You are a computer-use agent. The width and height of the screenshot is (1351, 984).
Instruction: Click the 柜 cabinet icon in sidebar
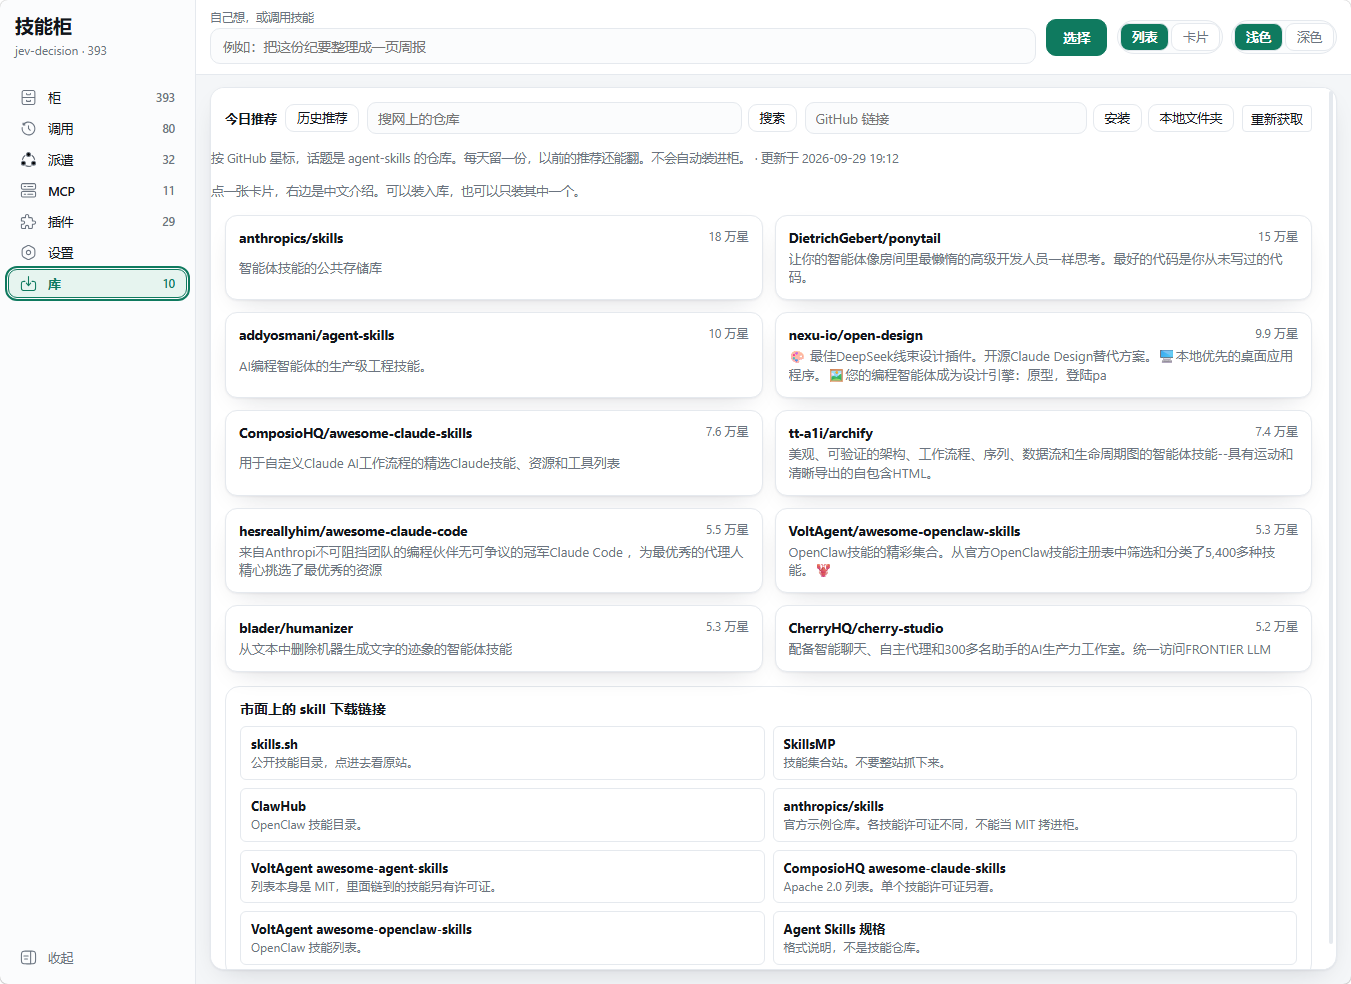(x=28, y=98)
